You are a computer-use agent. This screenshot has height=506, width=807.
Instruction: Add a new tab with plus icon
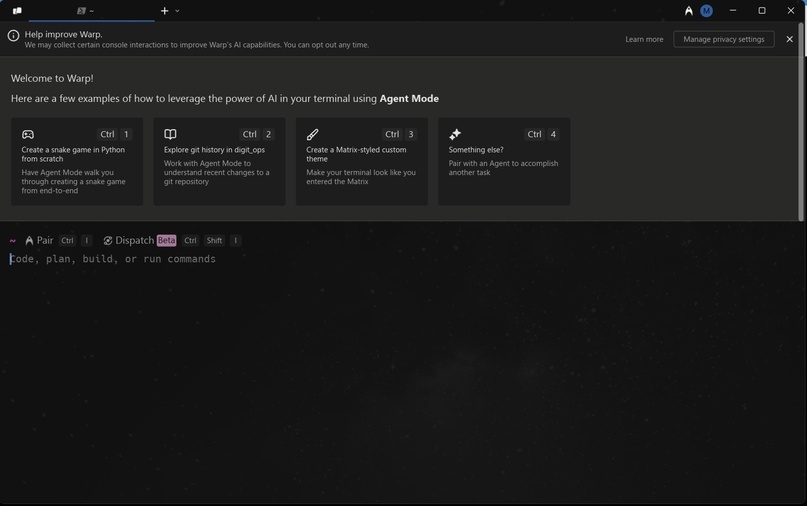coord(164,11)
